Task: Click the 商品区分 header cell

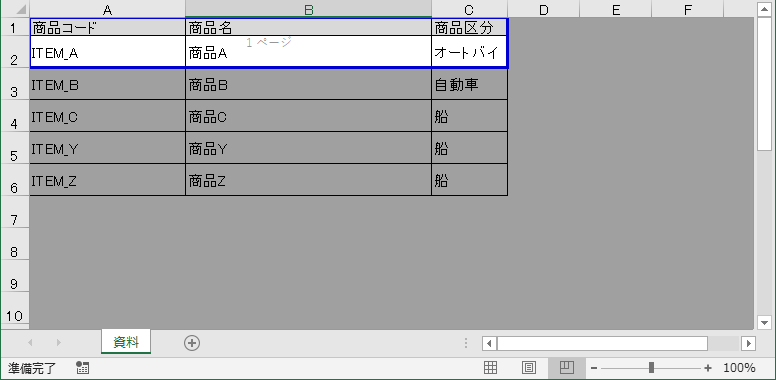Action: coord(469,27)
